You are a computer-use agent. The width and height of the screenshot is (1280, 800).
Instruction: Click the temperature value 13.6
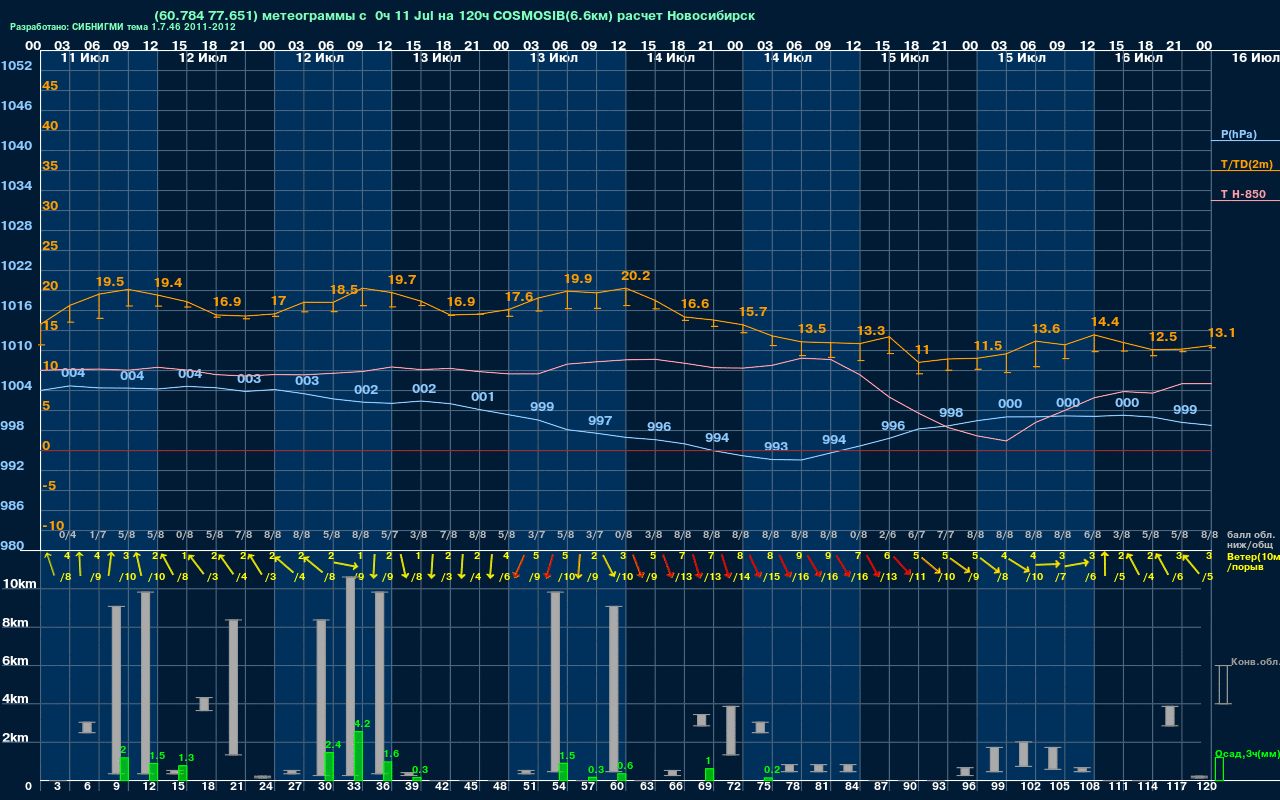[x=1046, y=329]
